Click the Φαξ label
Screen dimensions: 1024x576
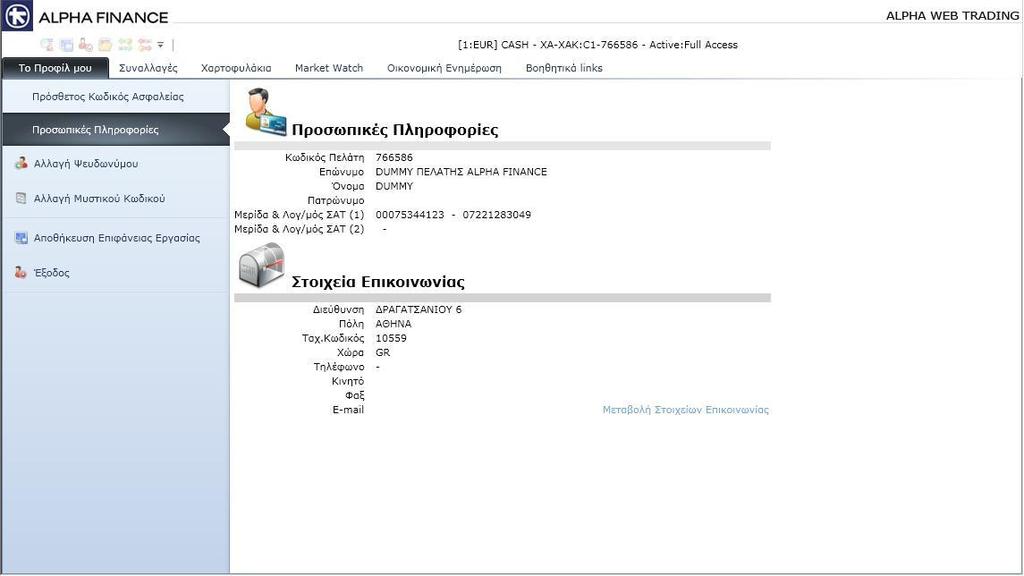pos(355,396)
